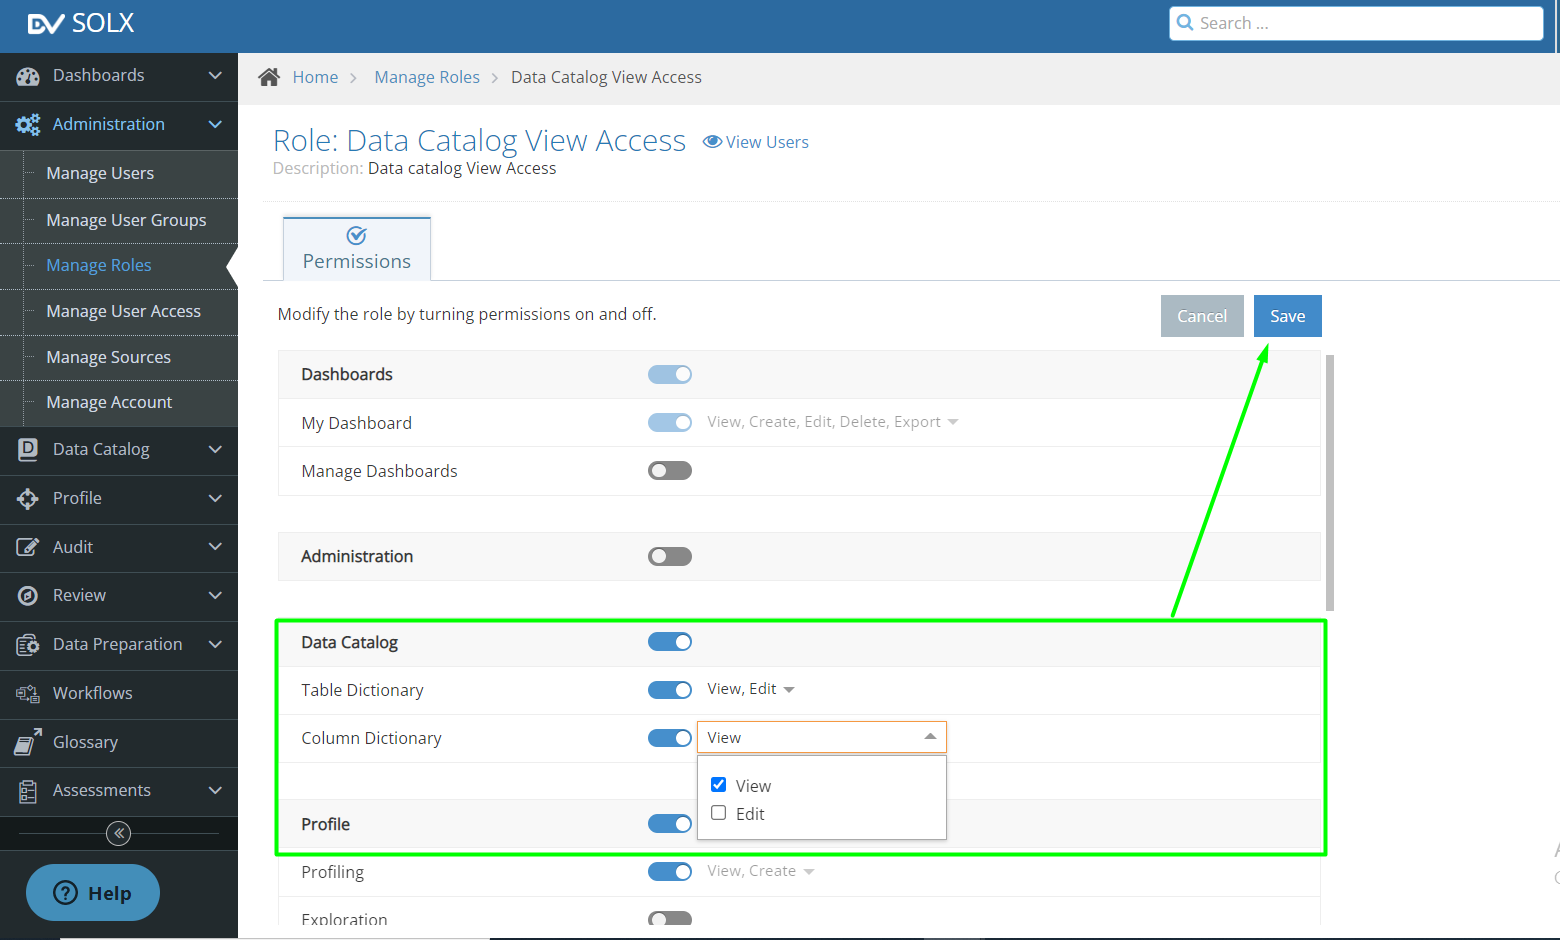Toggle the Dashboards permission switch
1560x940 pixels.
click(x=670, y=374)
